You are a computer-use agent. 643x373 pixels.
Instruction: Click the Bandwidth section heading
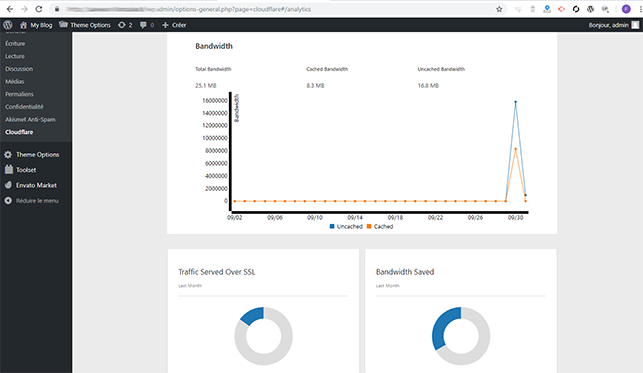(x=214, y=46)
